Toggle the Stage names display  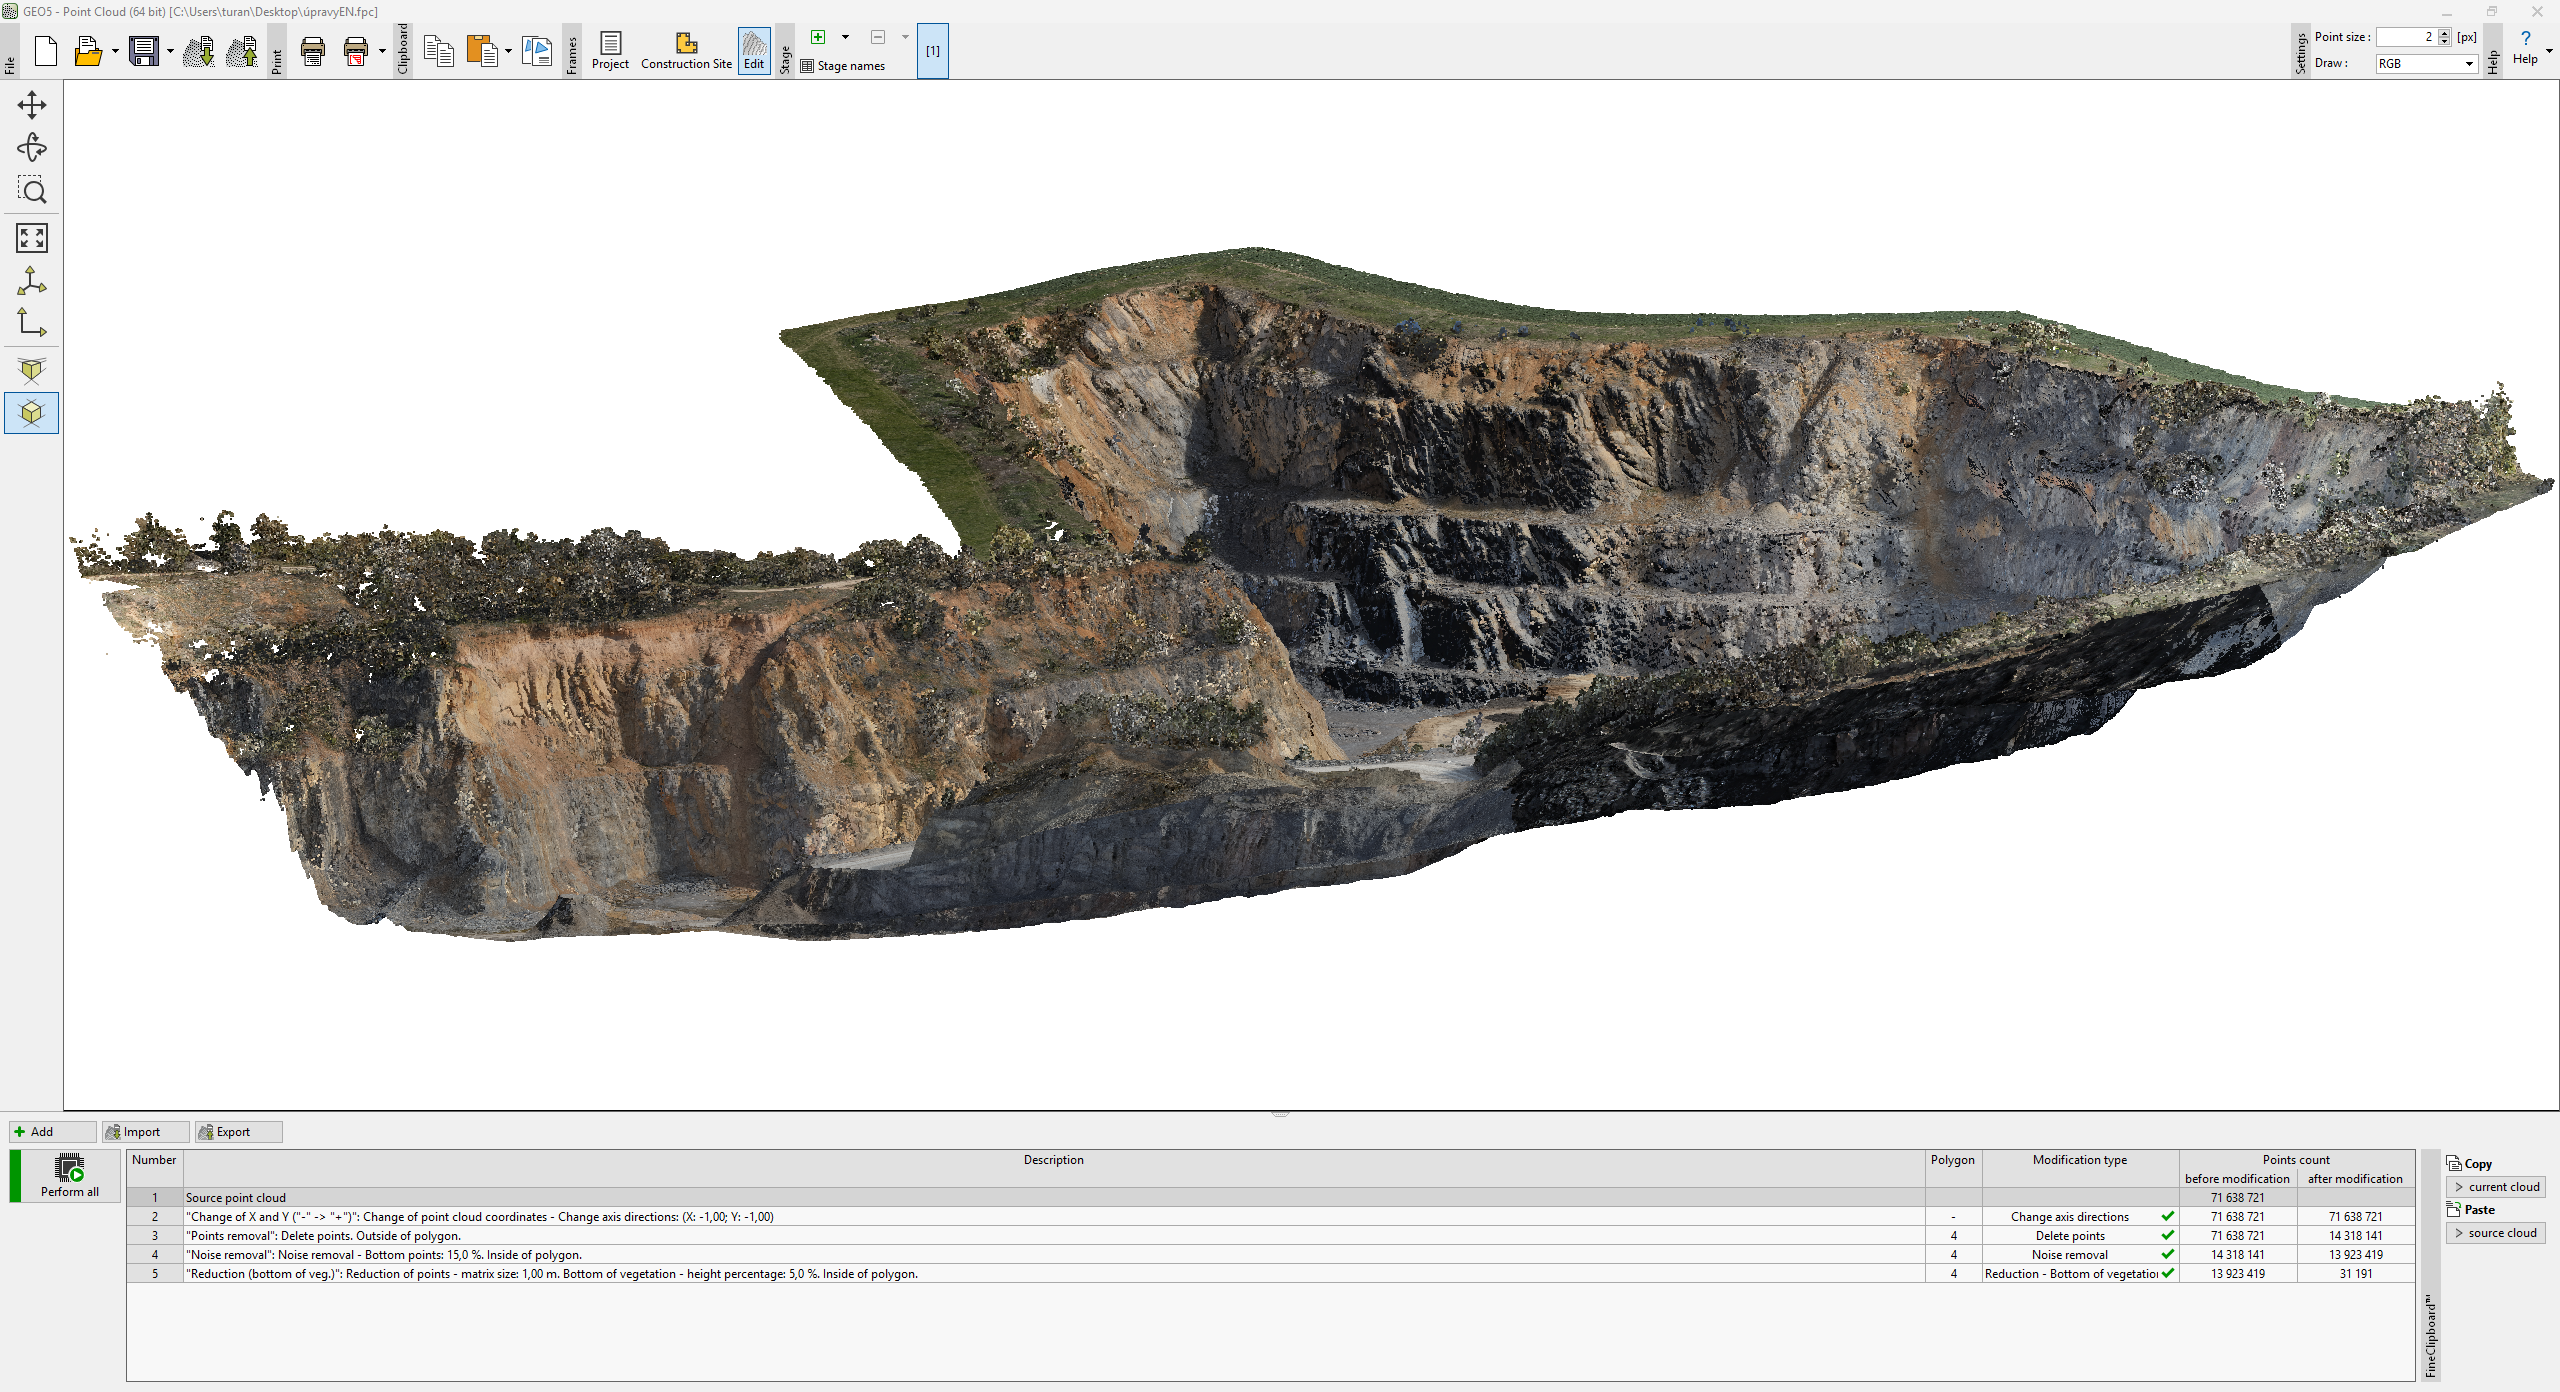click(842, 66)
